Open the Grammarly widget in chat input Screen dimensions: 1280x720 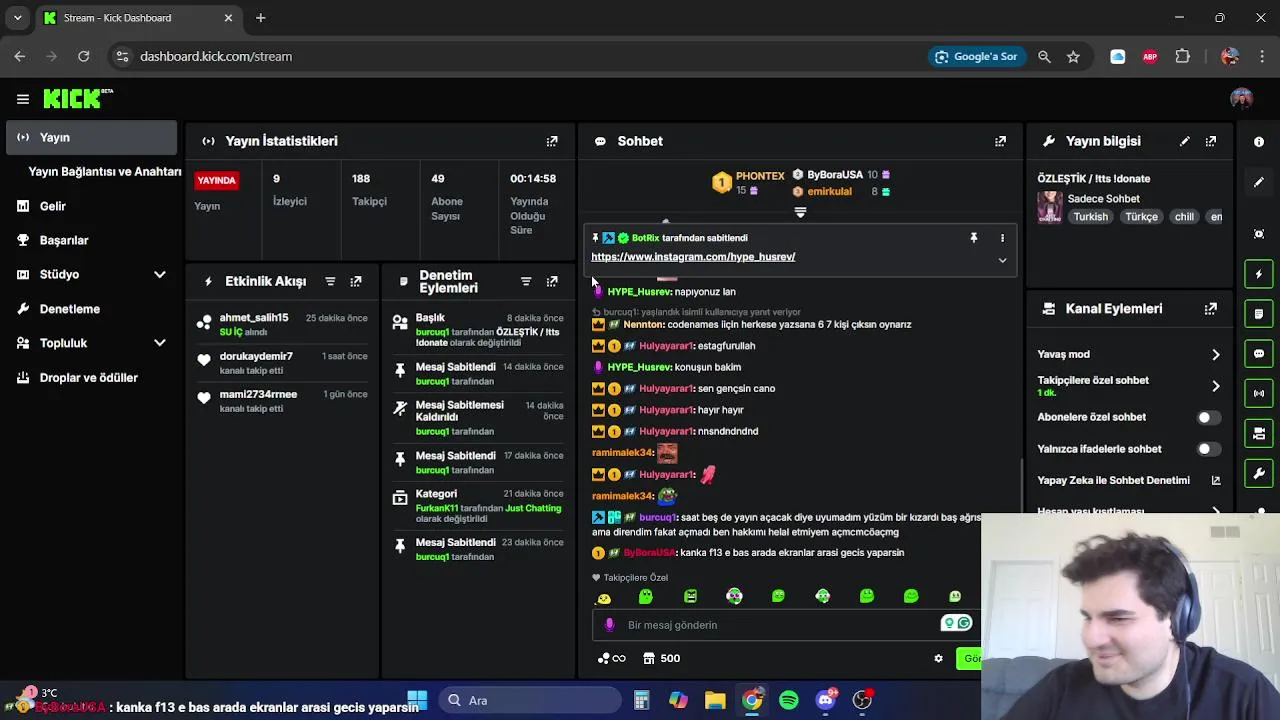click(x=957, y=624)
